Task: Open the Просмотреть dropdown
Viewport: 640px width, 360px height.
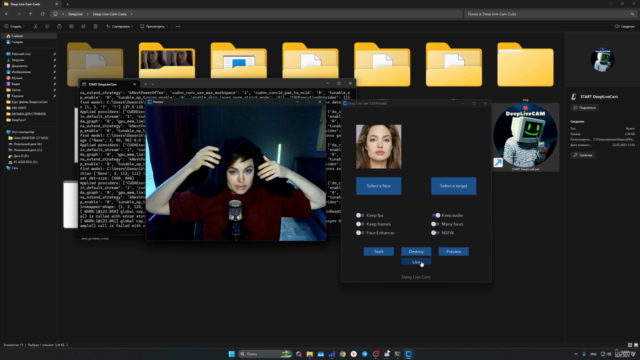Action: tap(154, 26)
